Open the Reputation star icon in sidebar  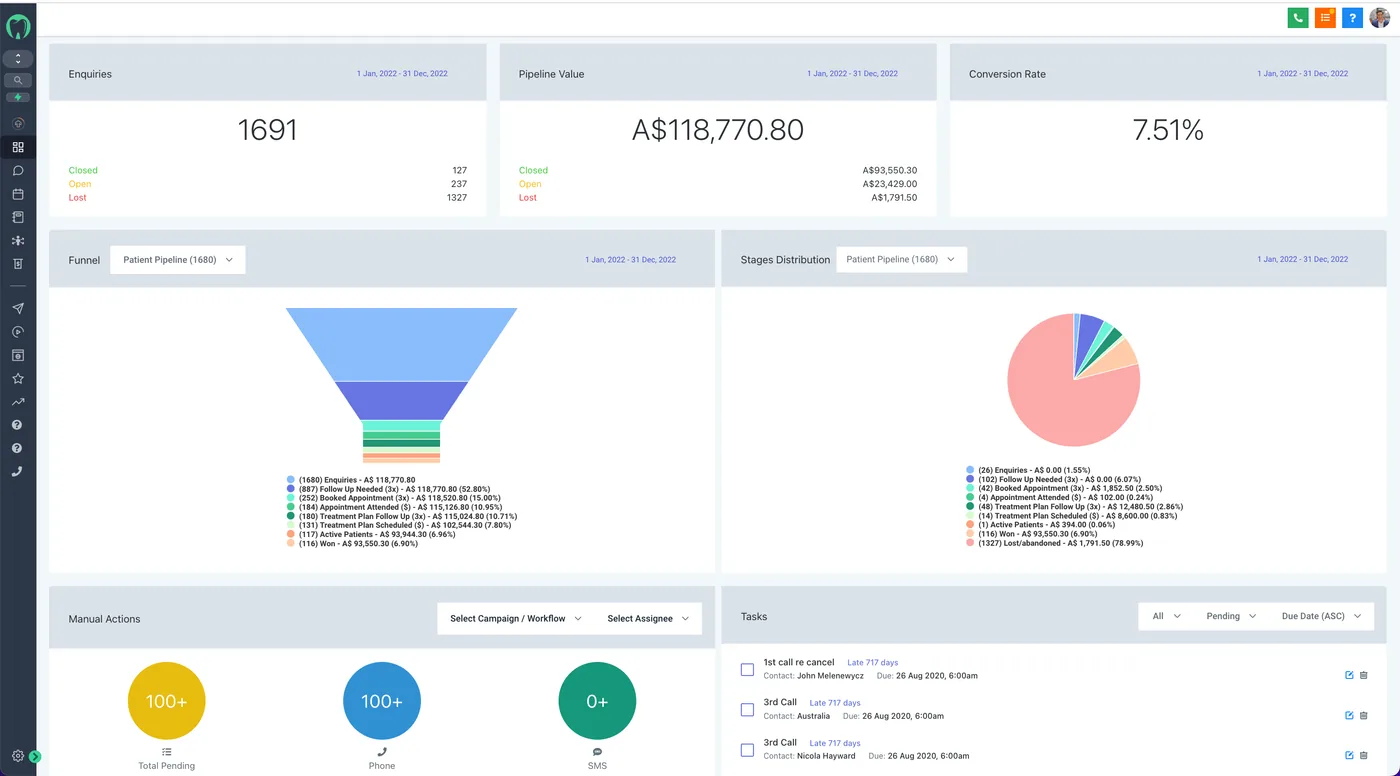18,379
